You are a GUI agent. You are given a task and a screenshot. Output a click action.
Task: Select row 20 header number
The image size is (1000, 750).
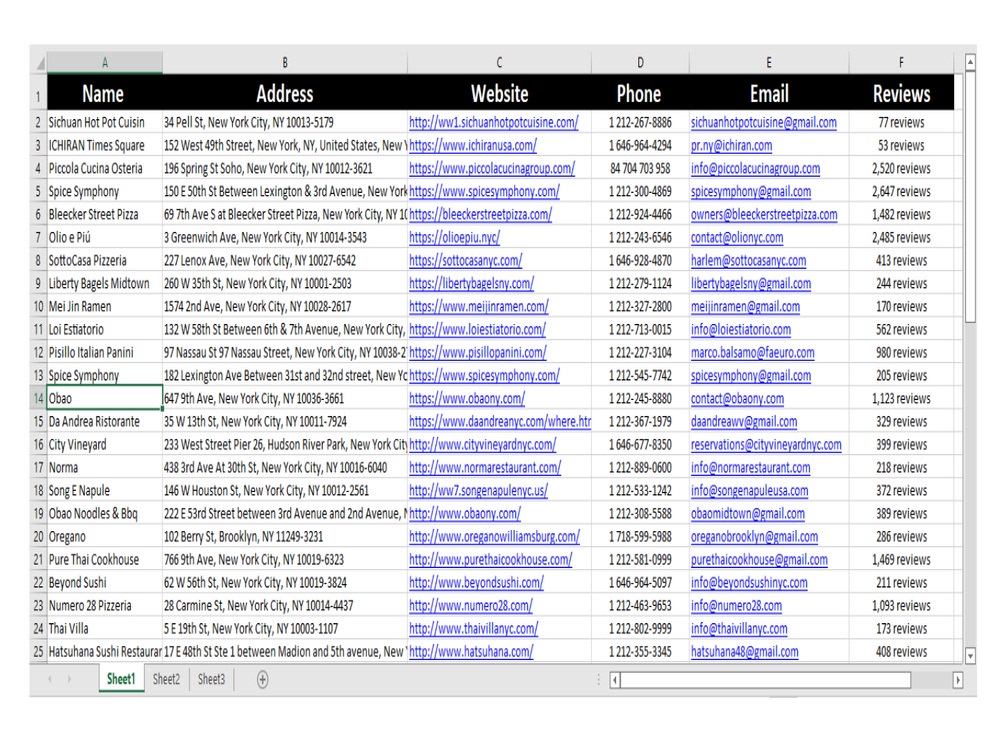pos(38,536)
